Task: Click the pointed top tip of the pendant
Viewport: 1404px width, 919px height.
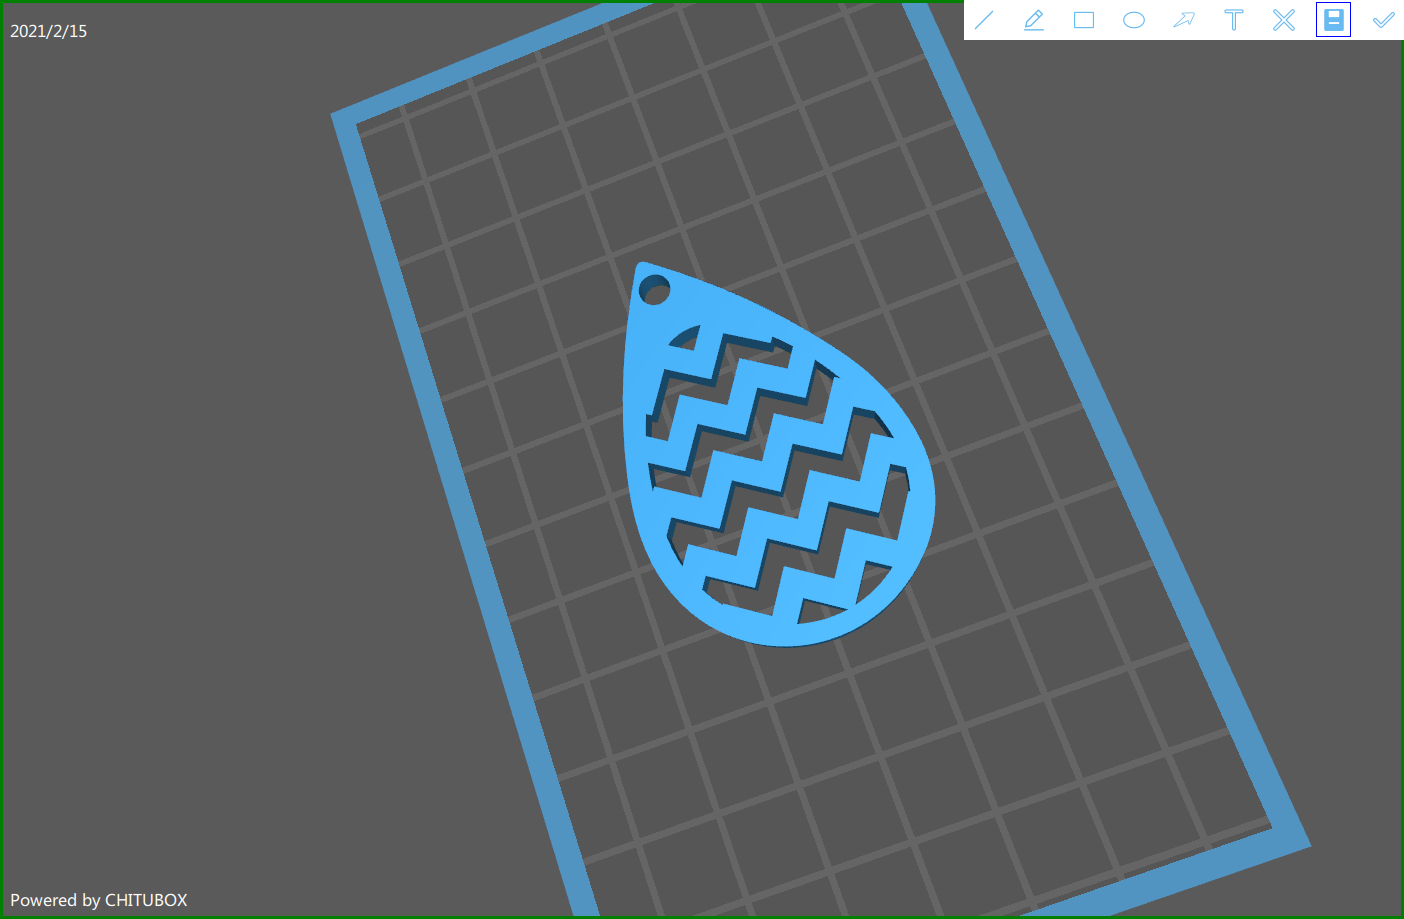Action: (642, 270)
